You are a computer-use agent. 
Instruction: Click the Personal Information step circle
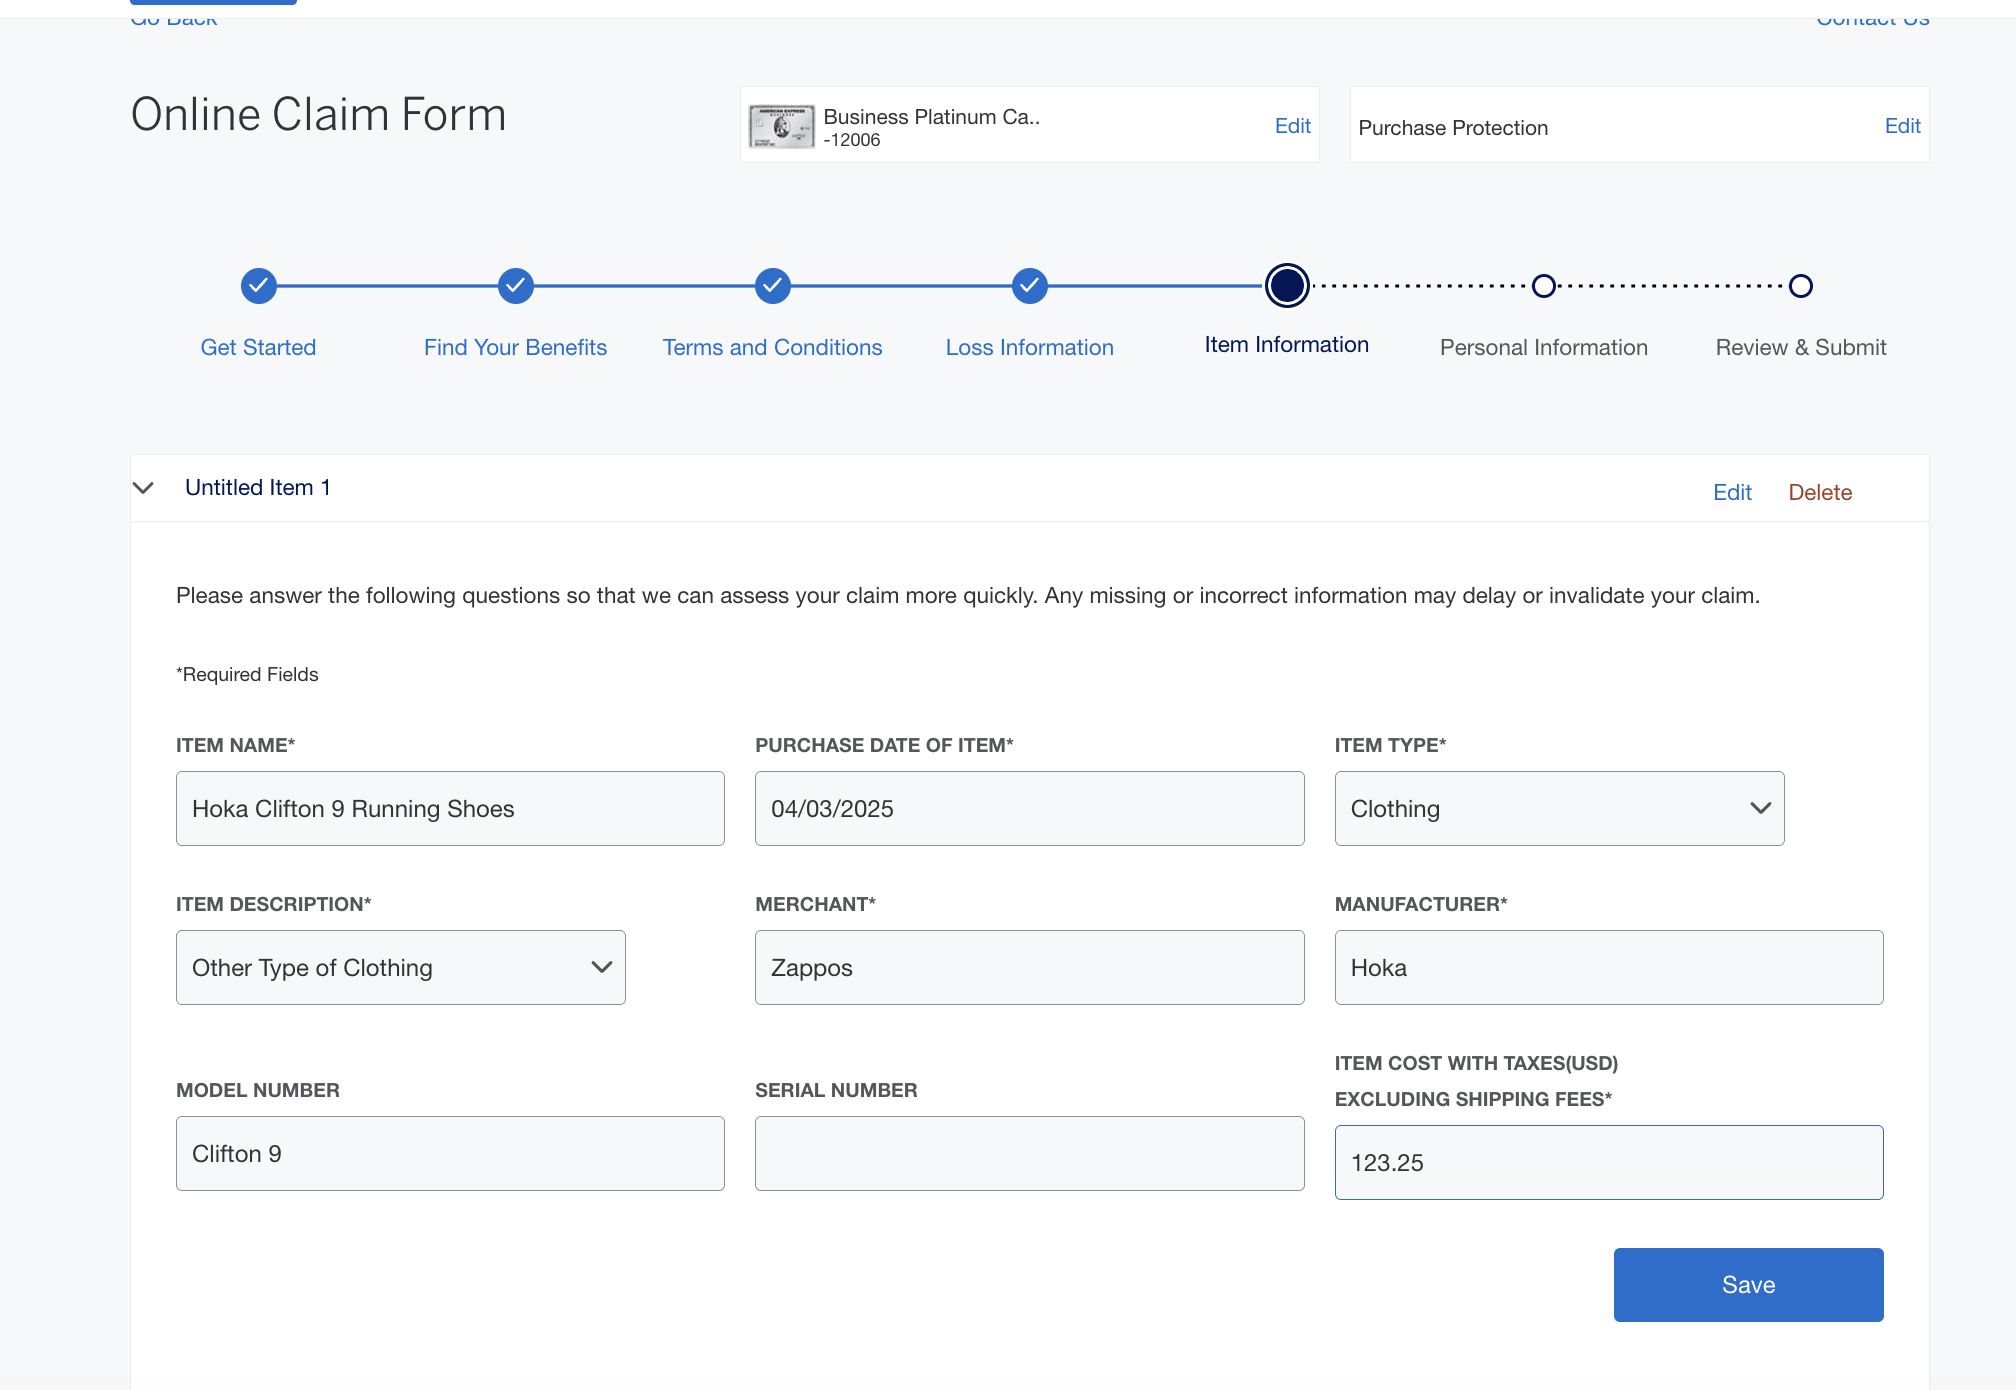1544,286
